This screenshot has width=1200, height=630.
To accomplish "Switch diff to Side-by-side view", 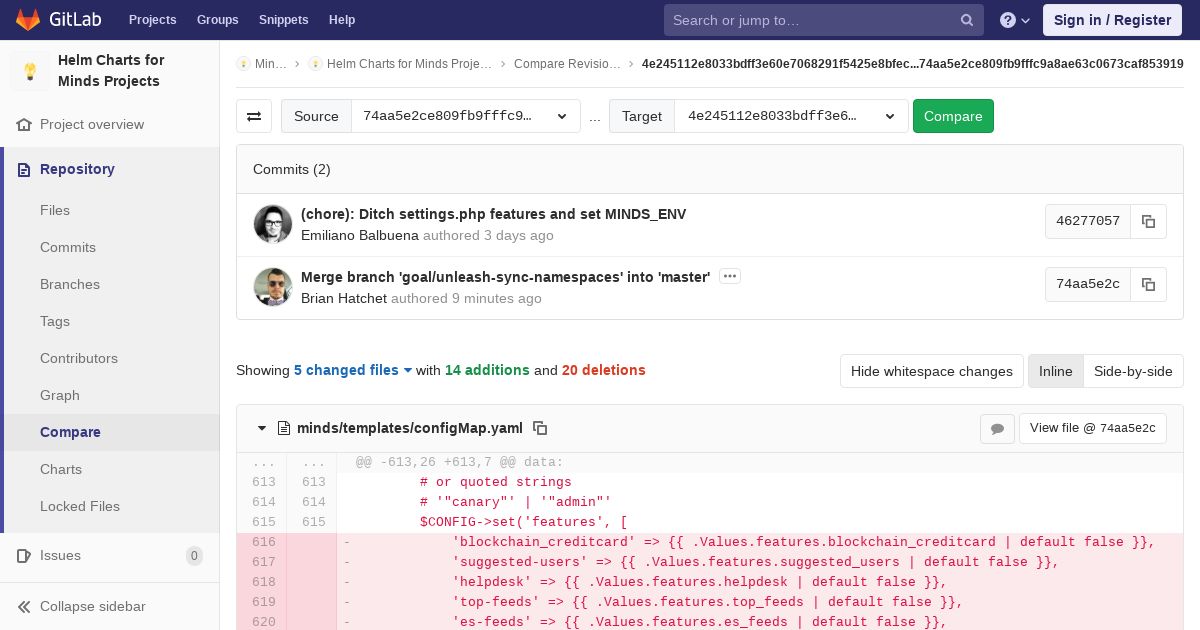I will 1133,371.
